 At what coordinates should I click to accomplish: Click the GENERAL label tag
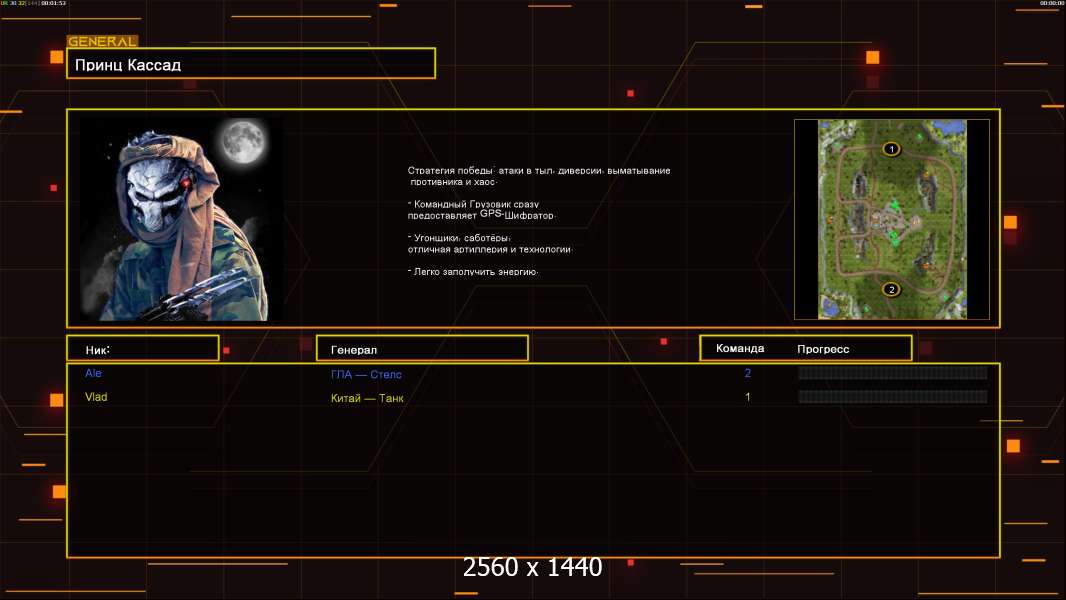102,41
